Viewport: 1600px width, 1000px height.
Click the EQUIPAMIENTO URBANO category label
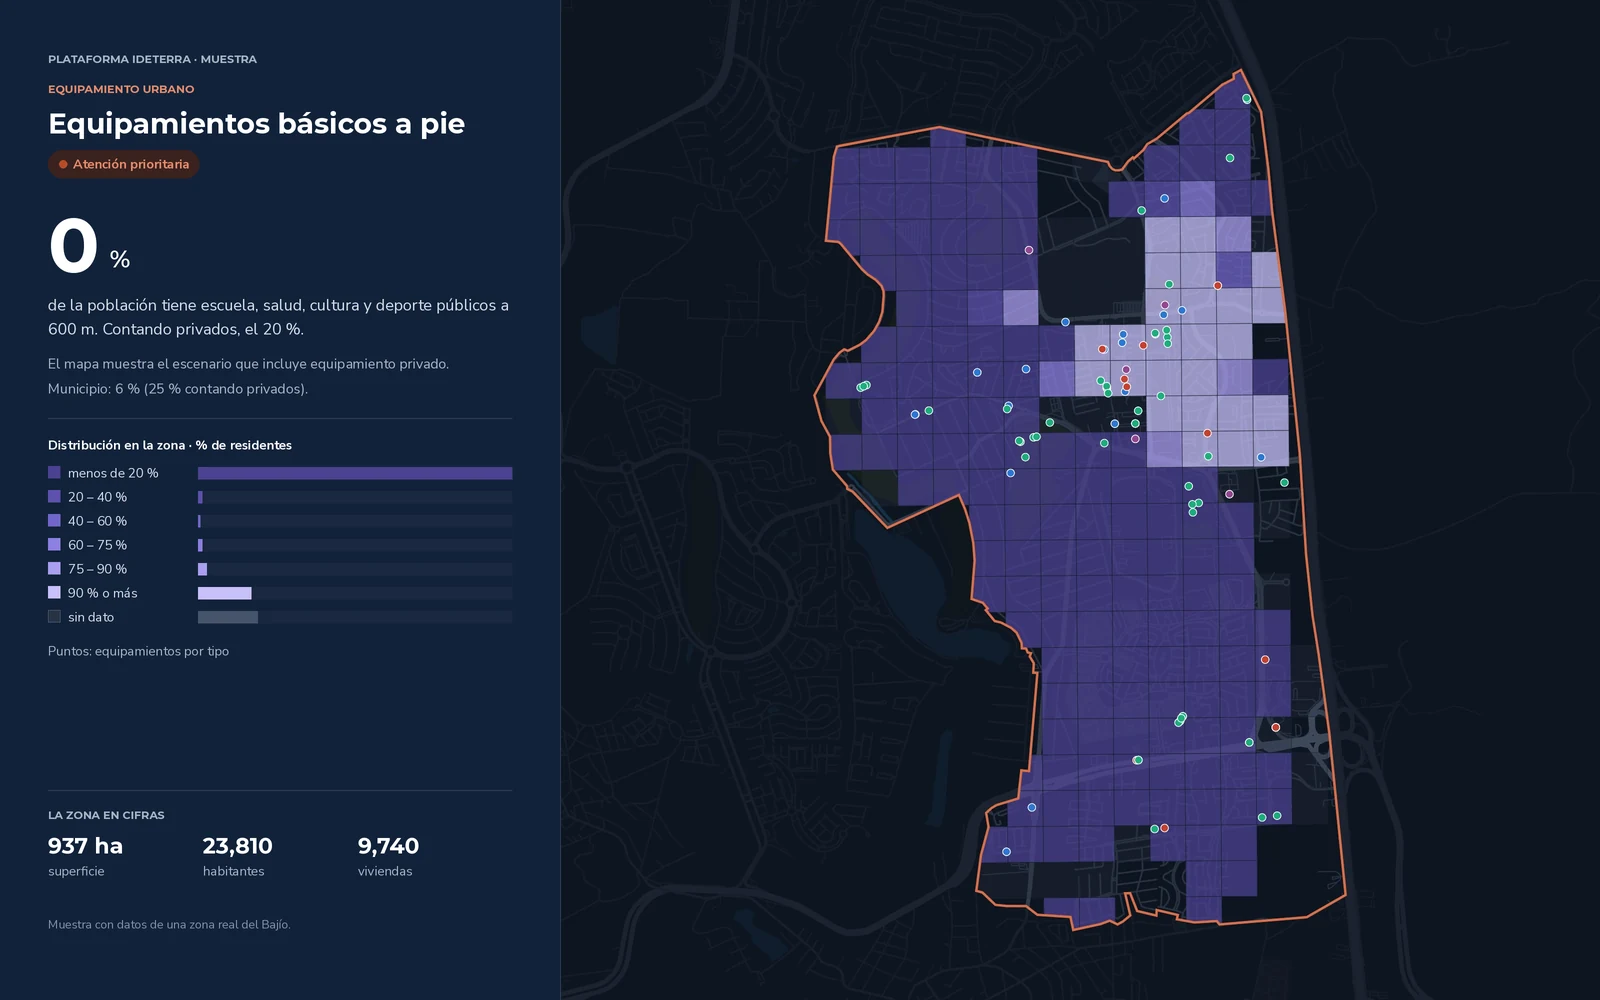pyautogui.click(x=121, y=89)
